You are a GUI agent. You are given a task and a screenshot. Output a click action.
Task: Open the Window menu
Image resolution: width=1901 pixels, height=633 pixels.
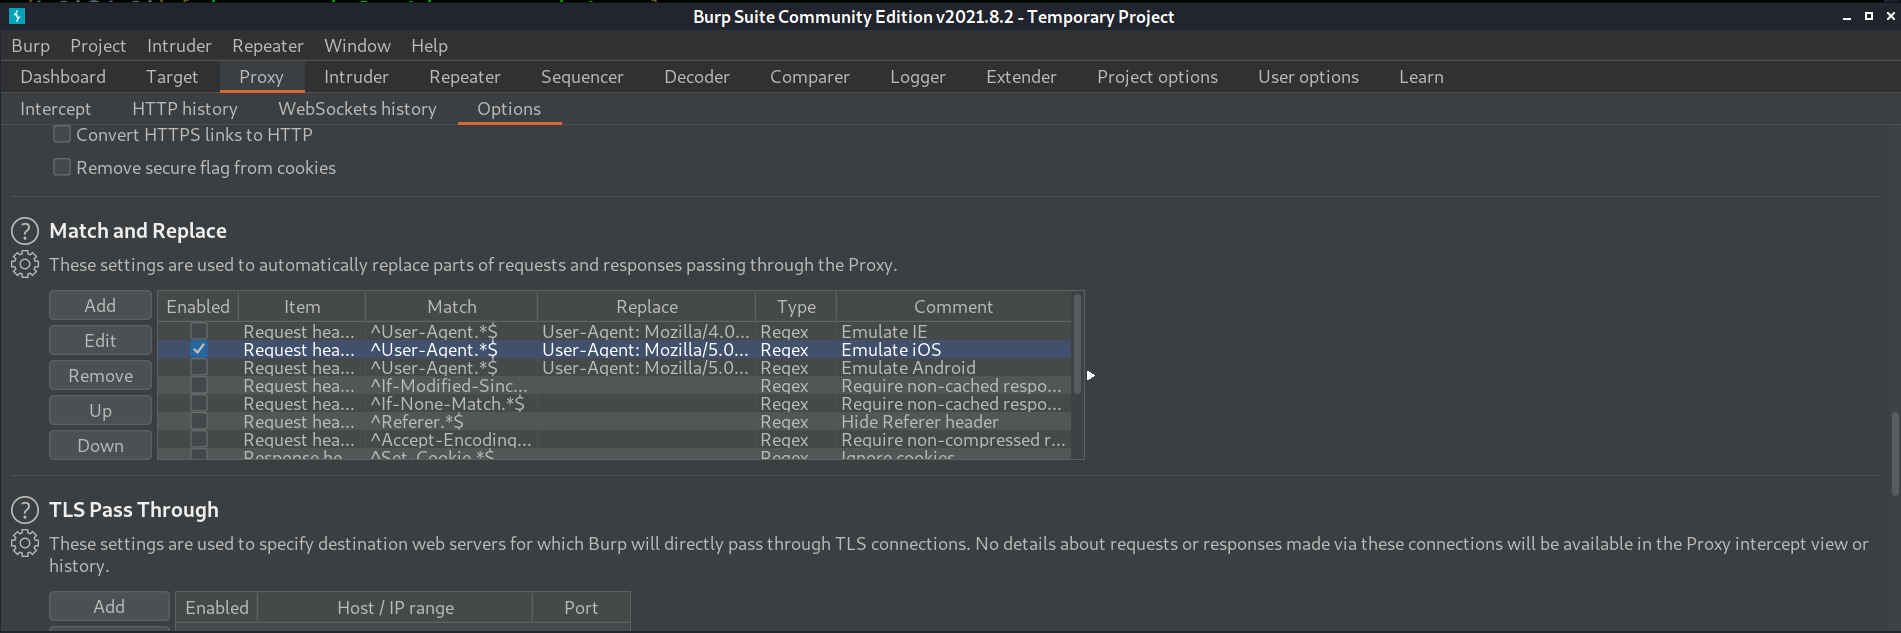click(357, 46)
